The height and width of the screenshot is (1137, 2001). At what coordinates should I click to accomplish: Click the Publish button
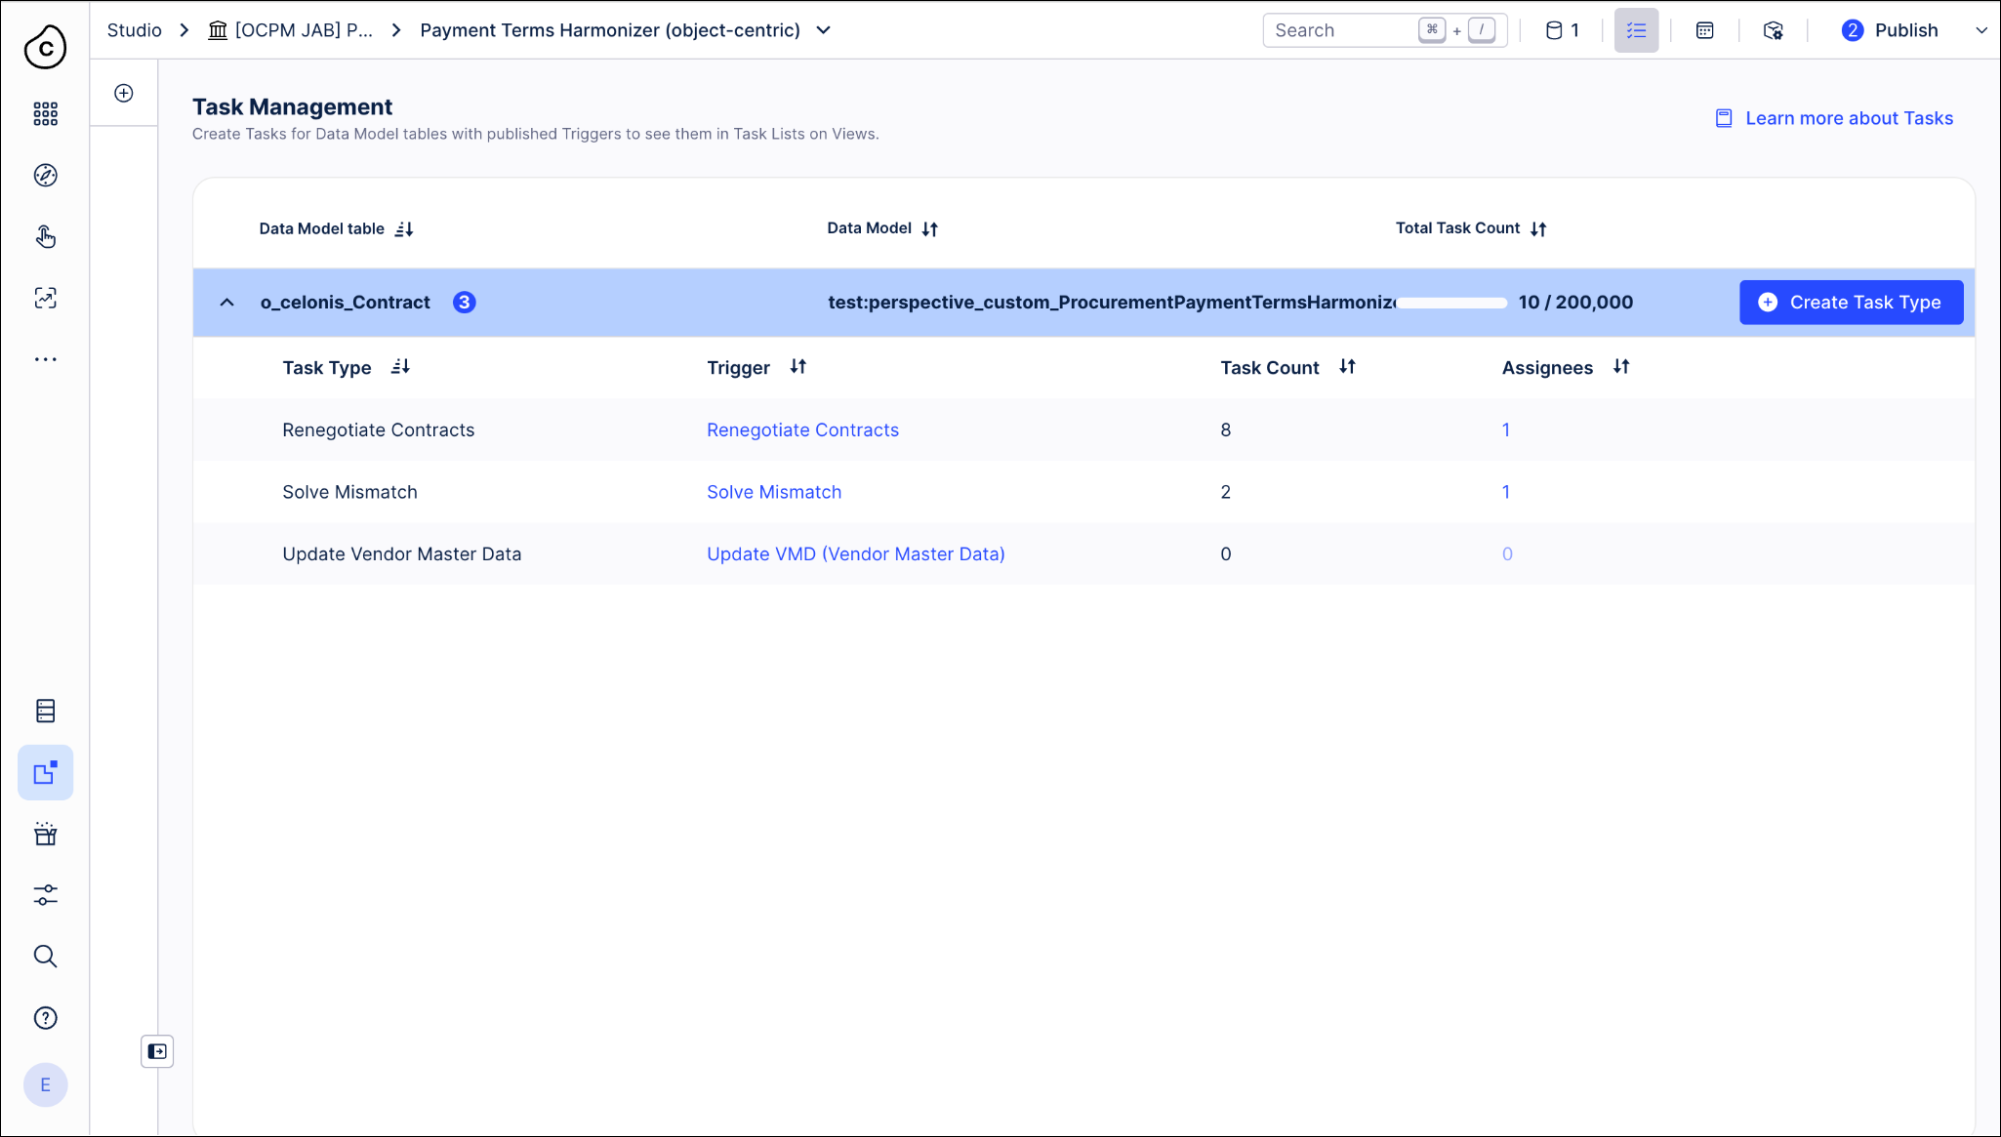click(x=1890, y=30)
